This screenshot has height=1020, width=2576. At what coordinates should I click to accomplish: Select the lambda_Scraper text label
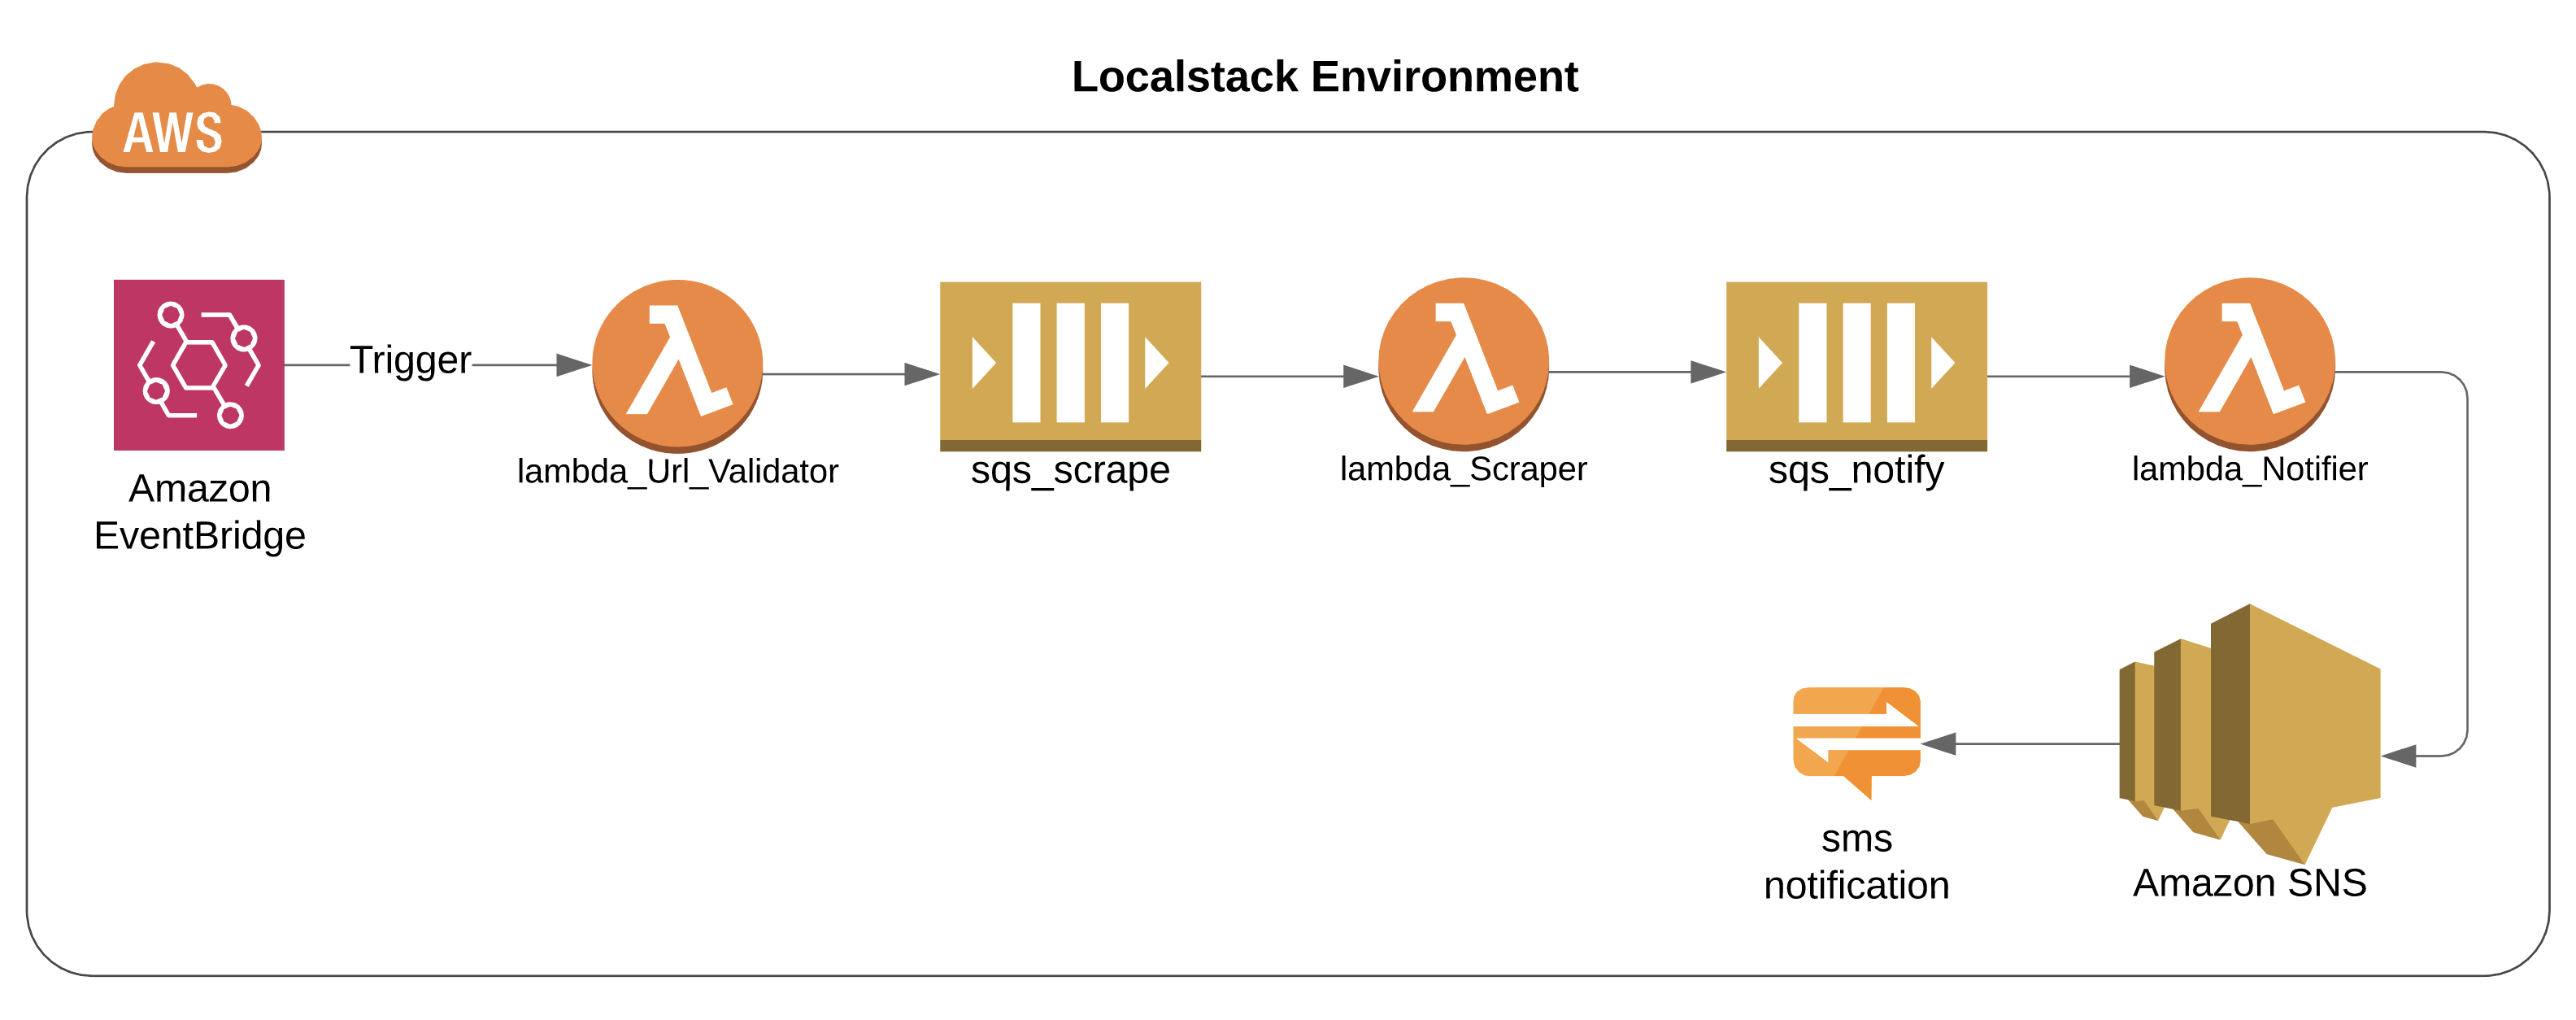[x=1463, y=469]
